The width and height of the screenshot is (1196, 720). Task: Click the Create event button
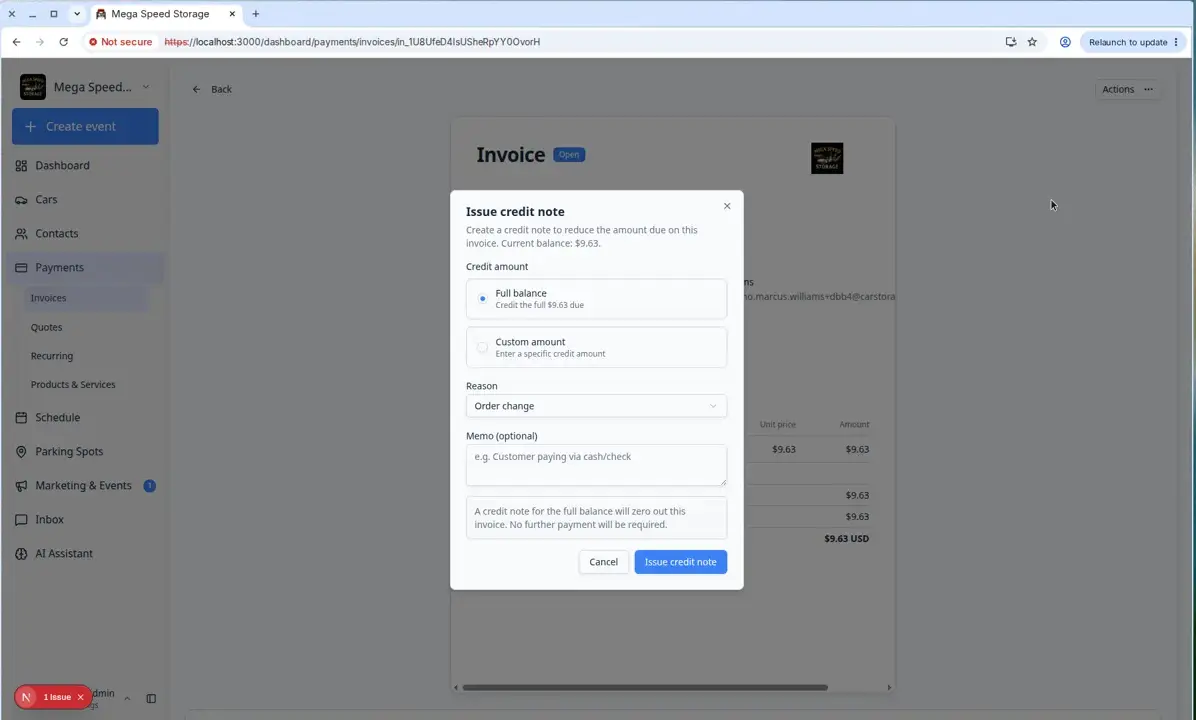(x=85, y=127)
